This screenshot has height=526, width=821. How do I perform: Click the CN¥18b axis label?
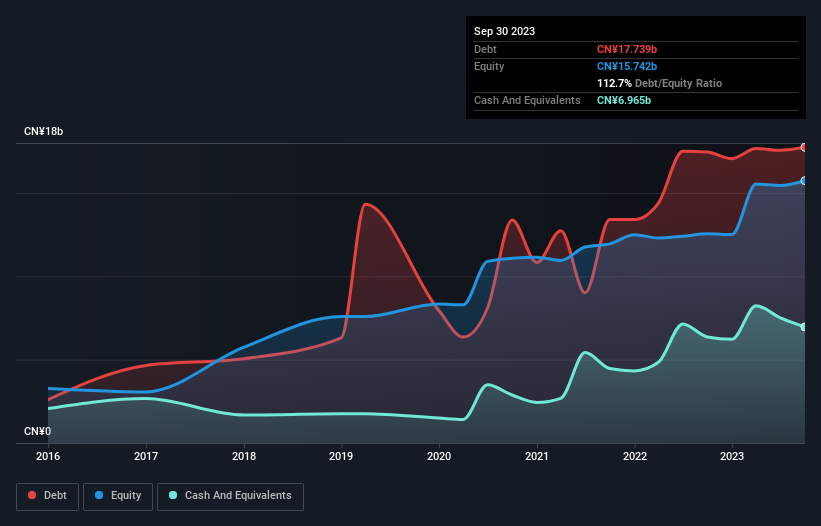pos(43,131)
